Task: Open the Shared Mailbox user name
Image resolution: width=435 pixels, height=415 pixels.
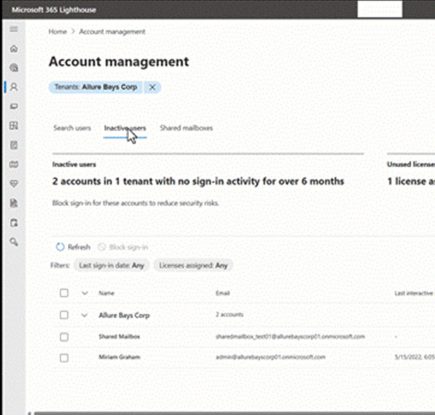Action: 119,337
